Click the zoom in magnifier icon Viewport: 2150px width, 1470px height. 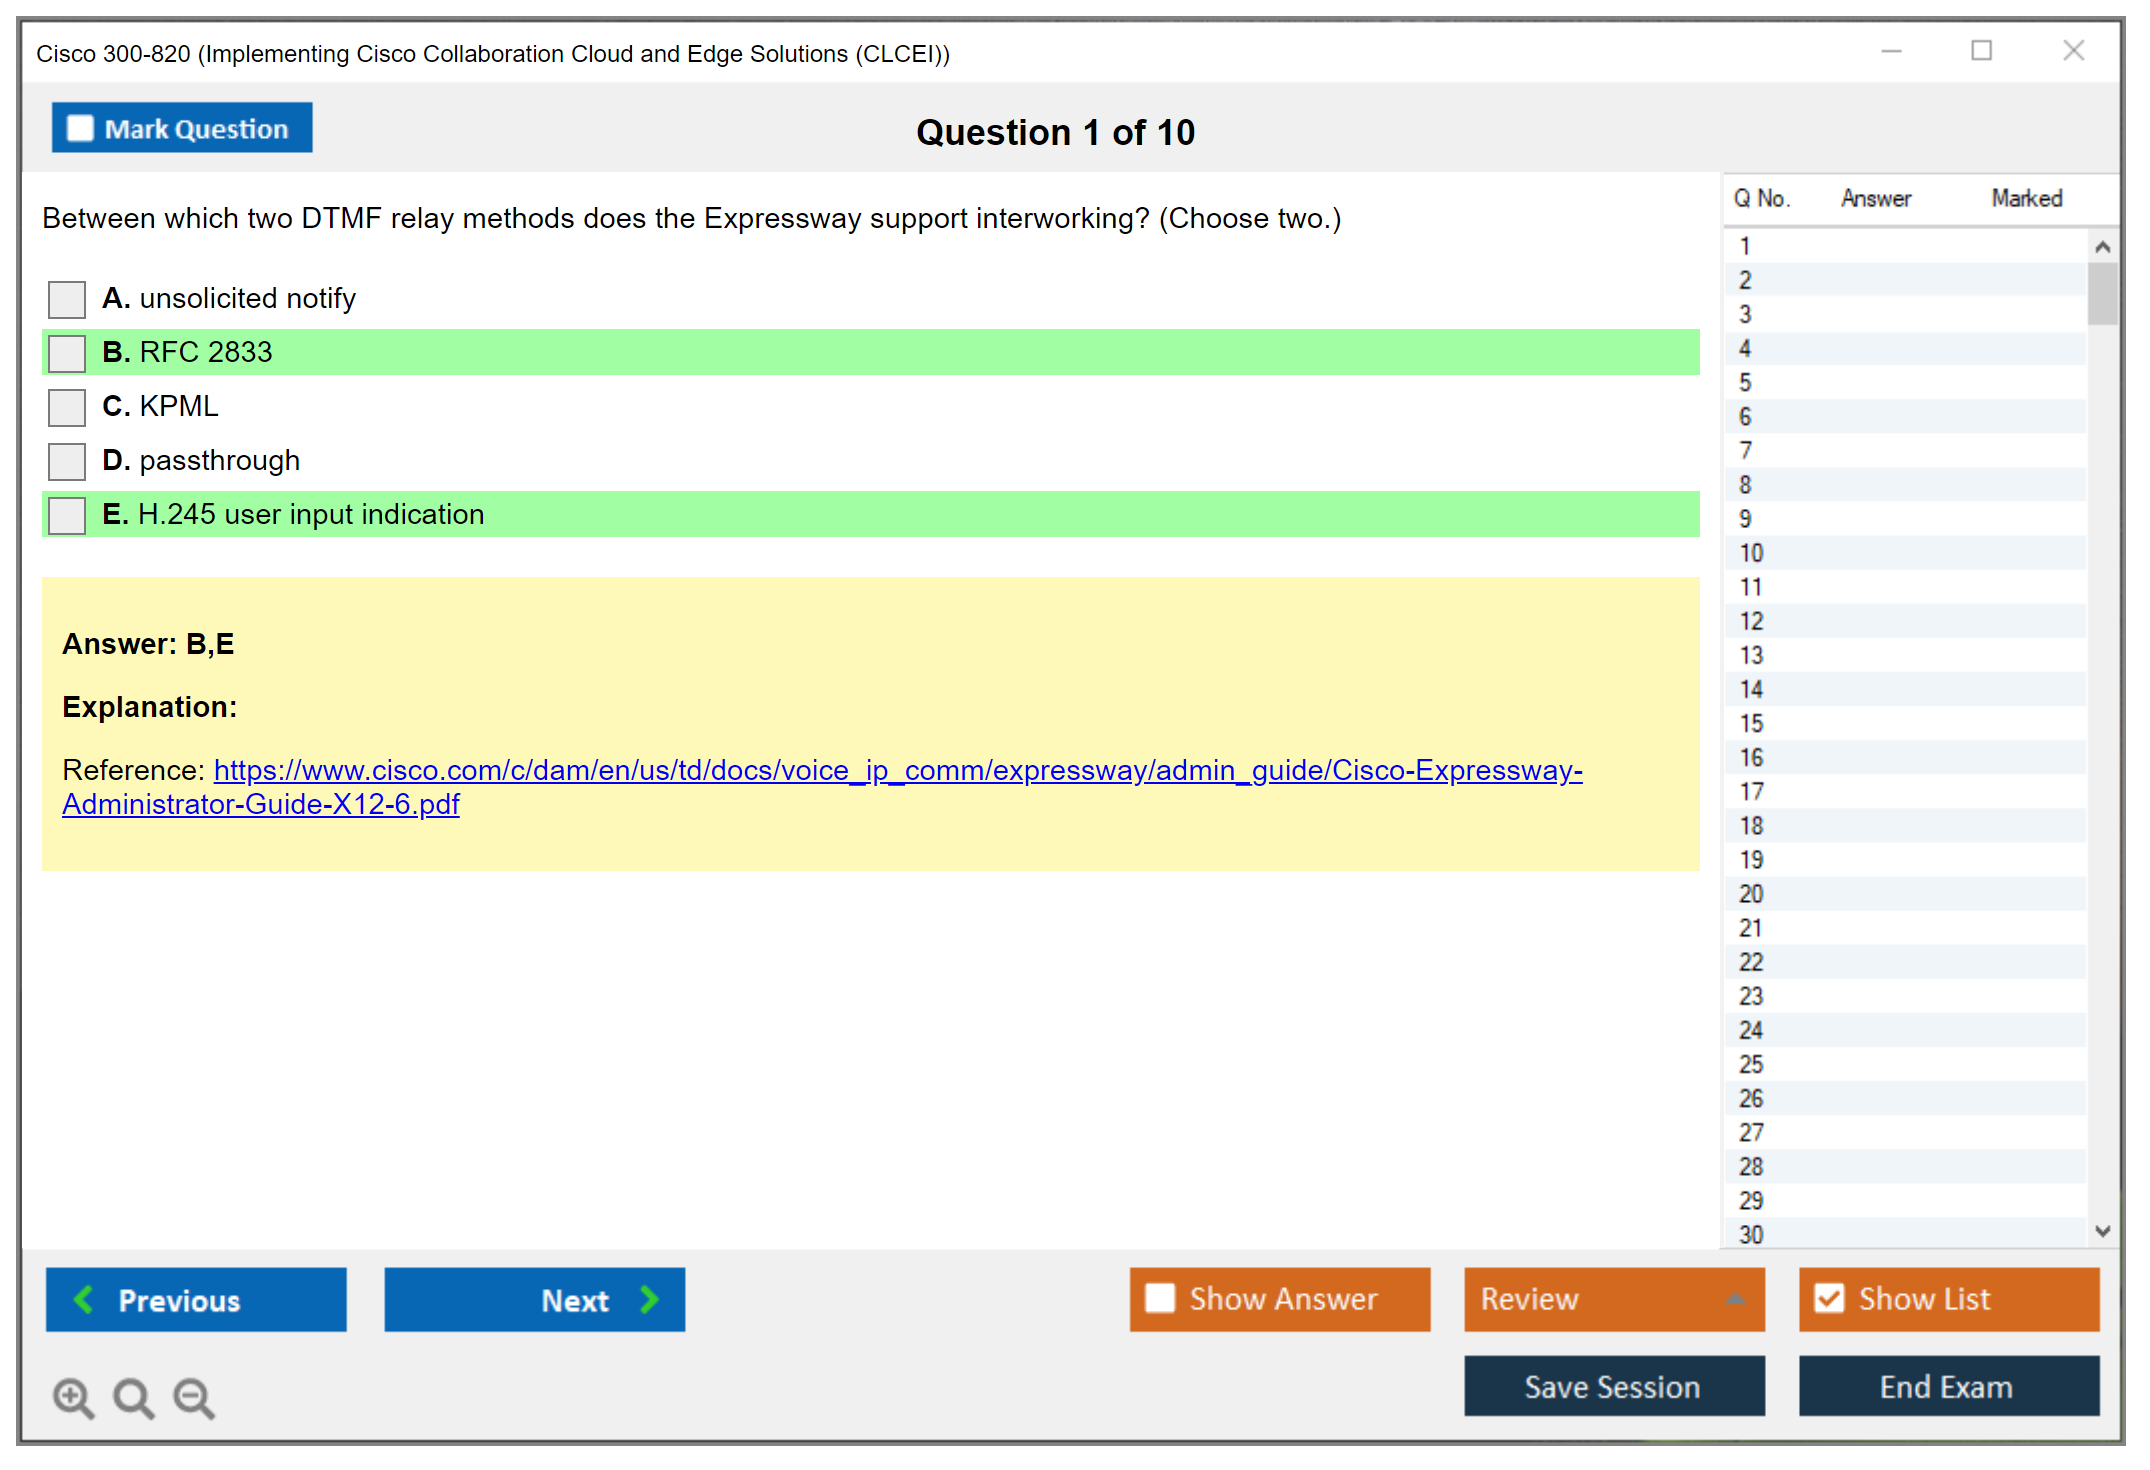click(x=72, y=1397)
